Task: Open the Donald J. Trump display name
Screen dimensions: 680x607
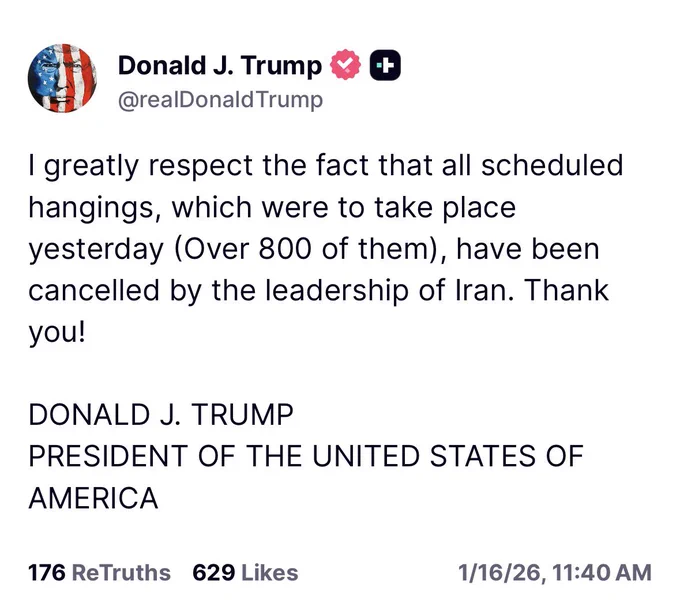Action: 220,67
